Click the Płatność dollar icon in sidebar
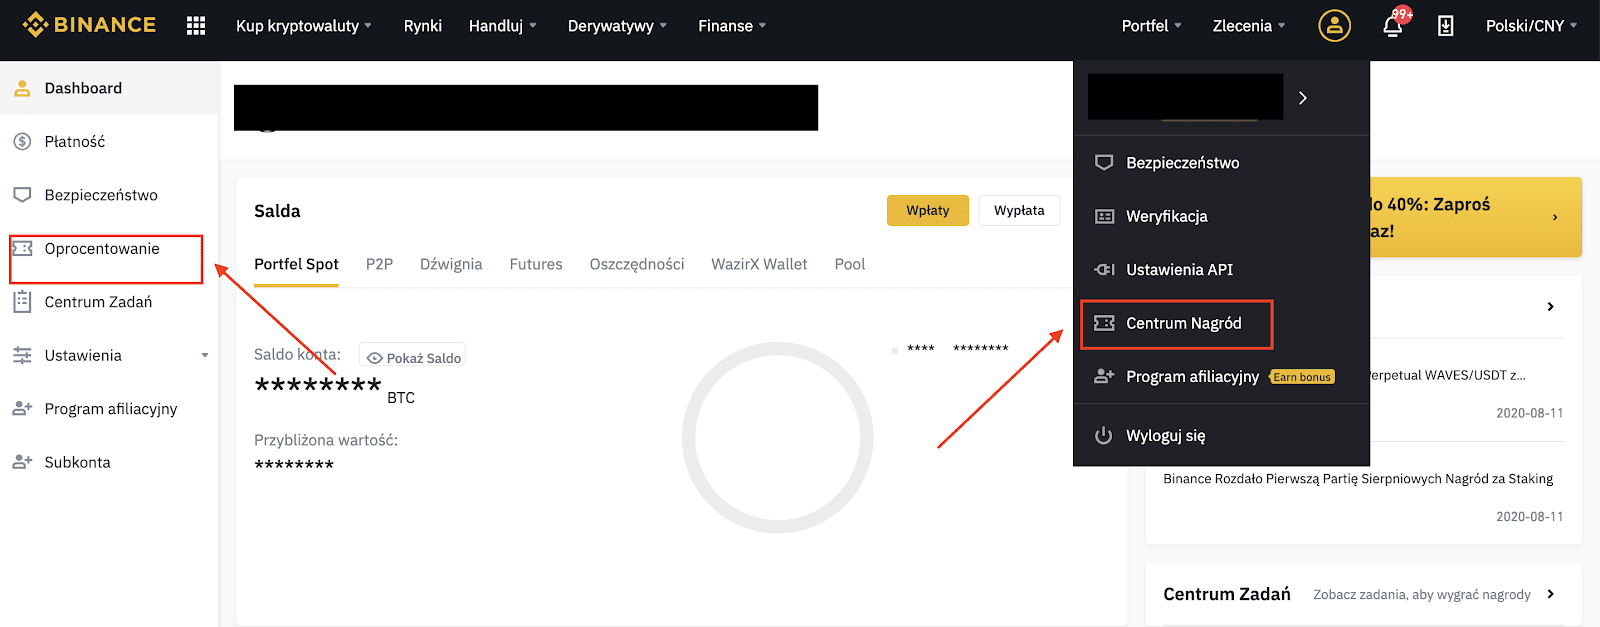This screenshot has width=1600, height=627. pos(22,142)
